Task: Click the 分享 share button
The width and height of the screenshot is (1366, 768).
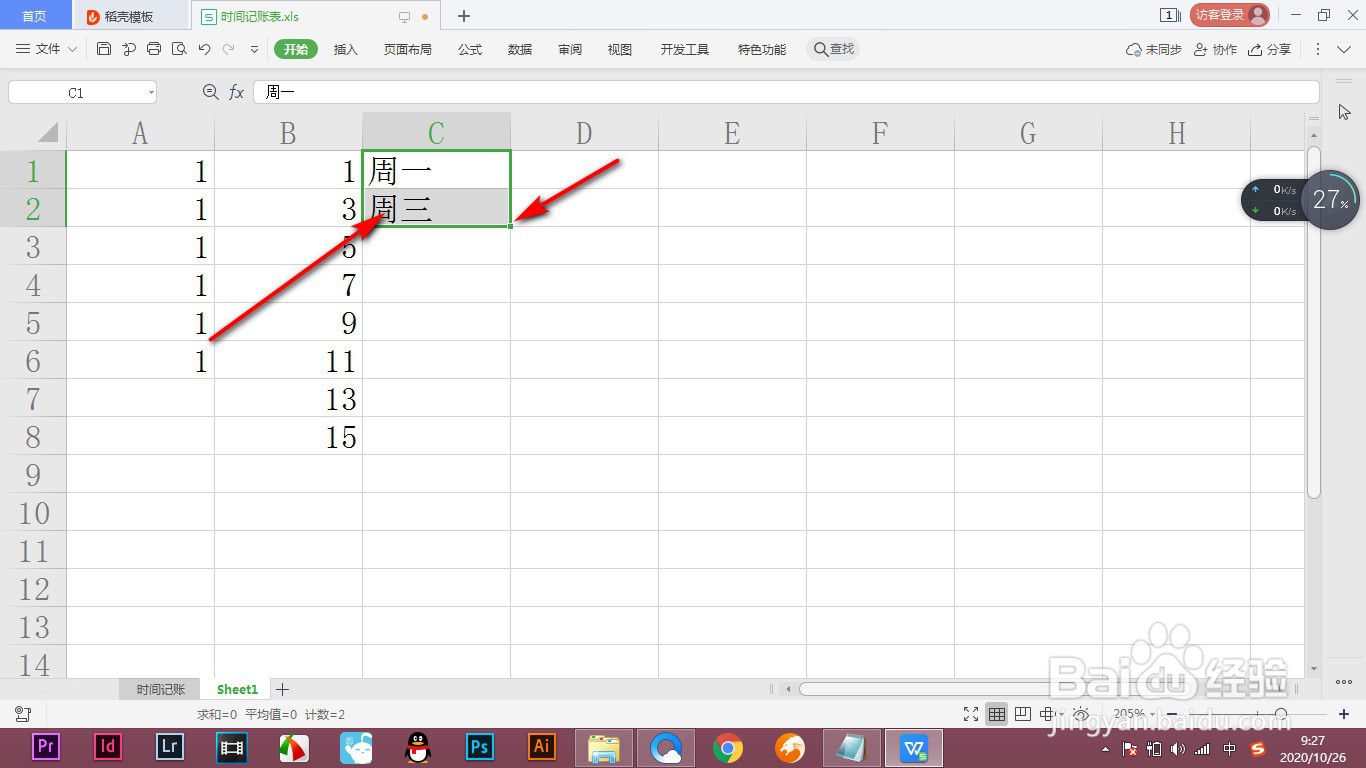Action: 1270,49
